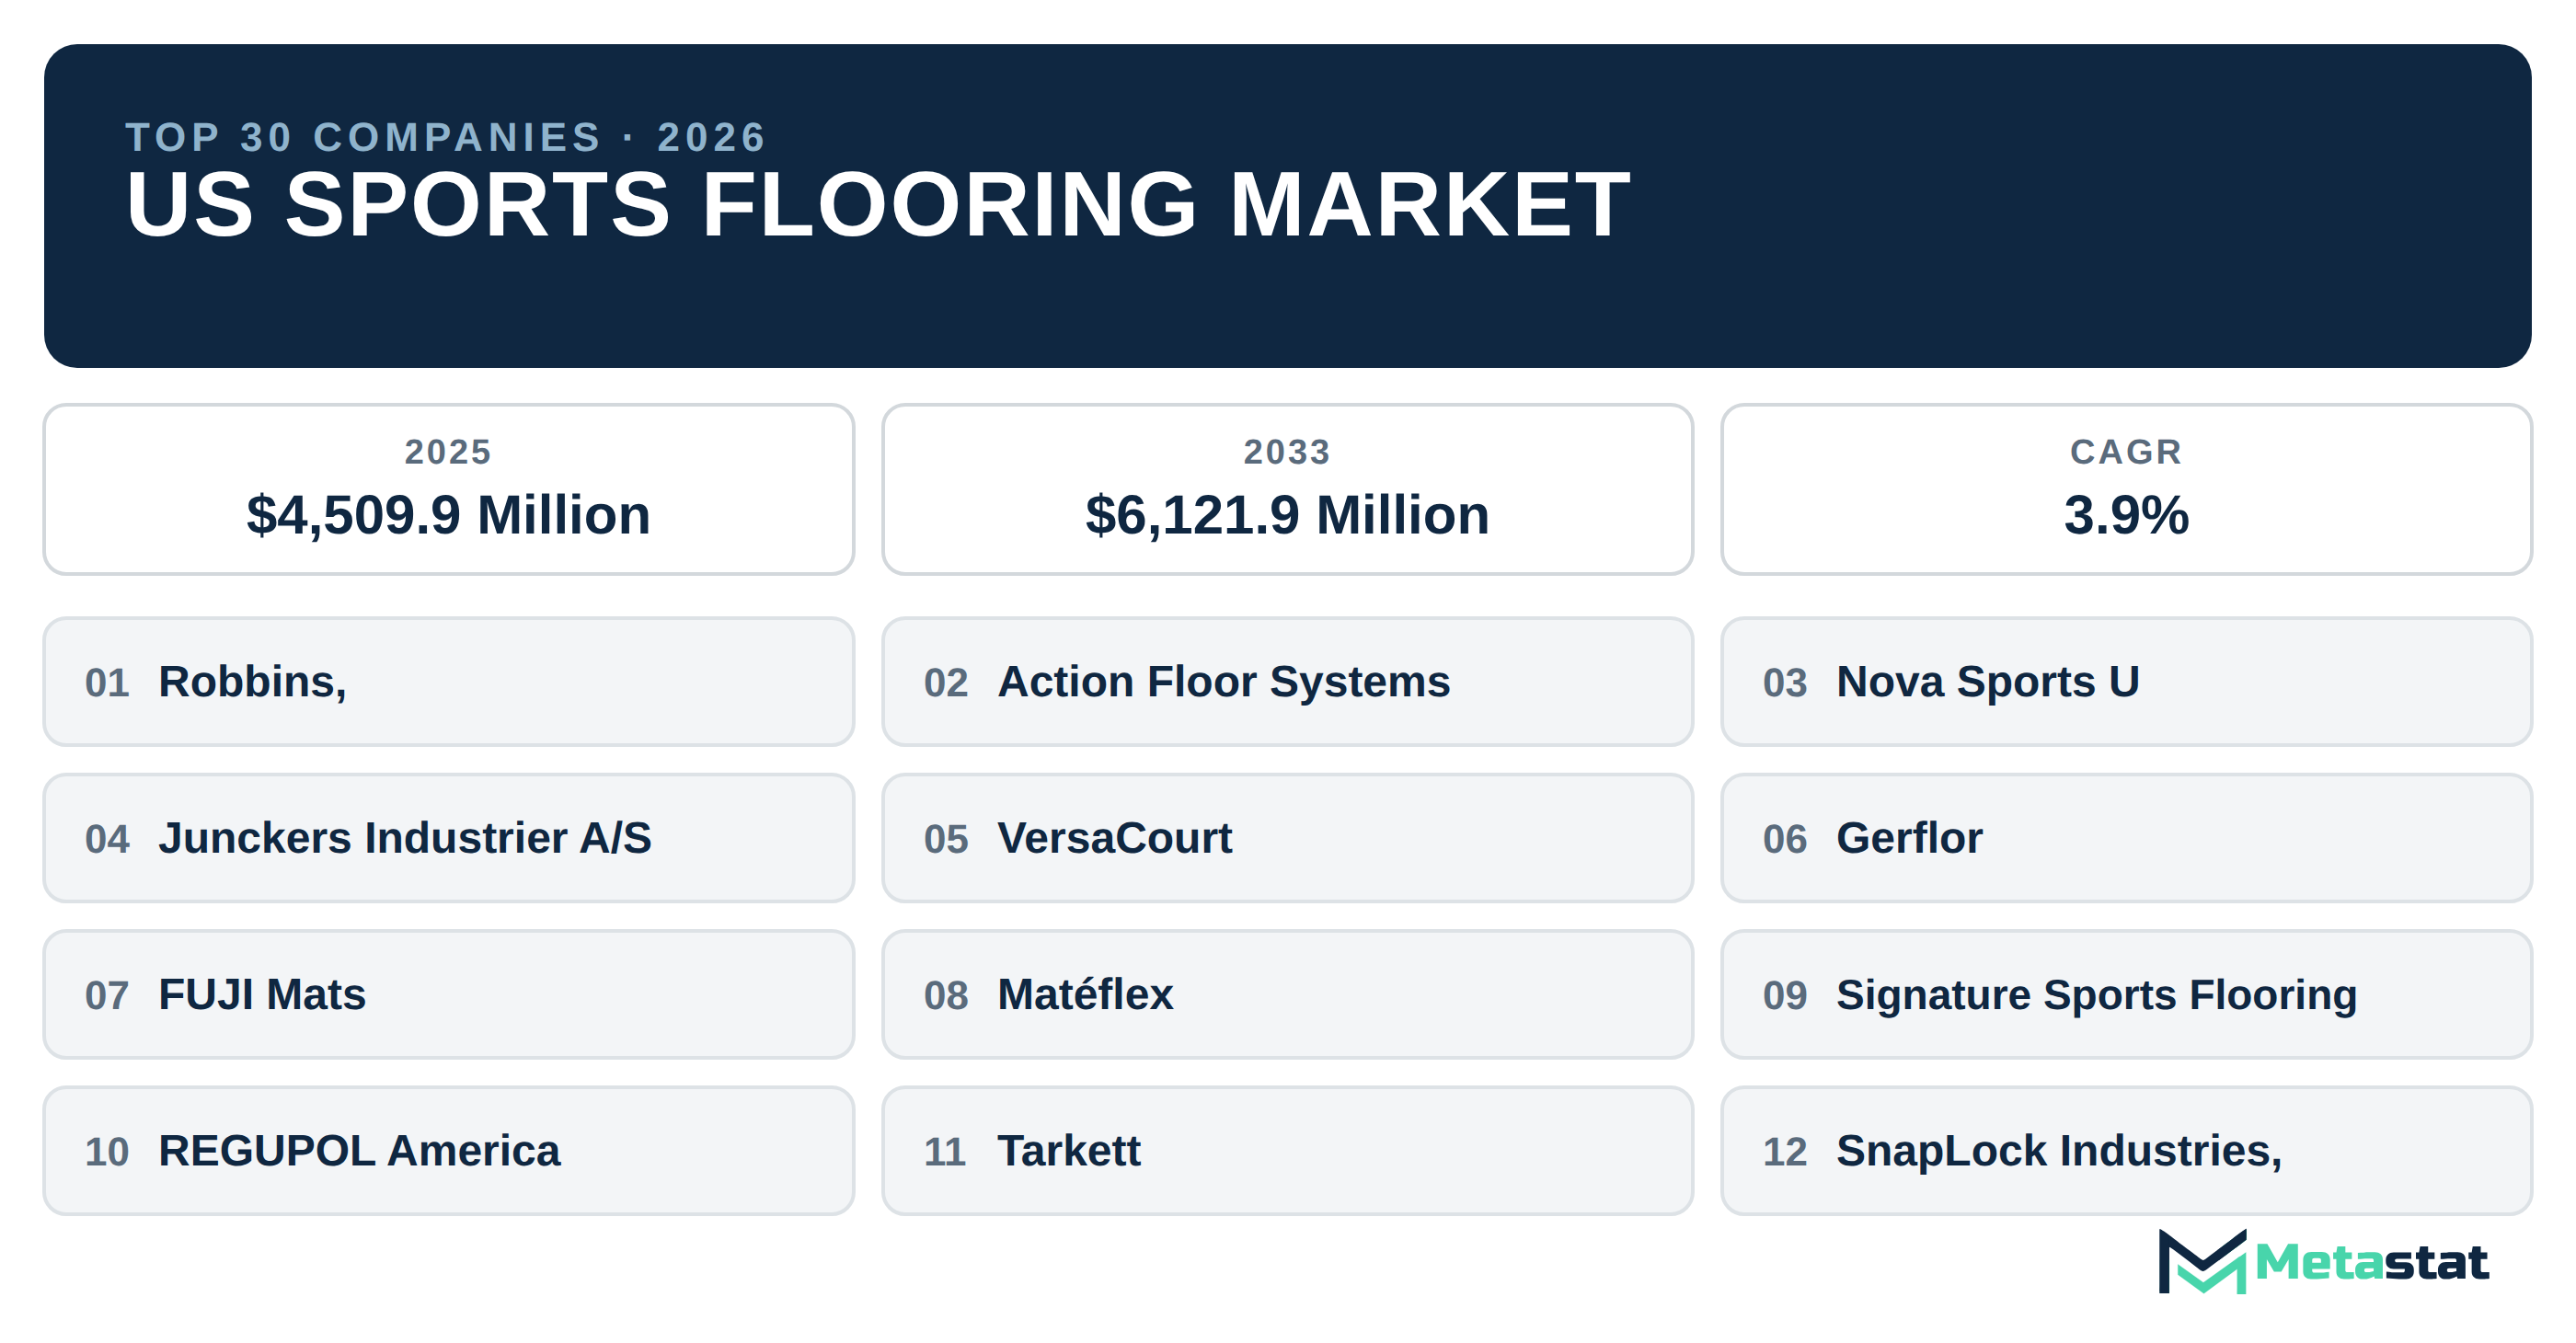2576x1343 pixels.
Task: Click the FUJI Mats card
Action: point(449,994)
